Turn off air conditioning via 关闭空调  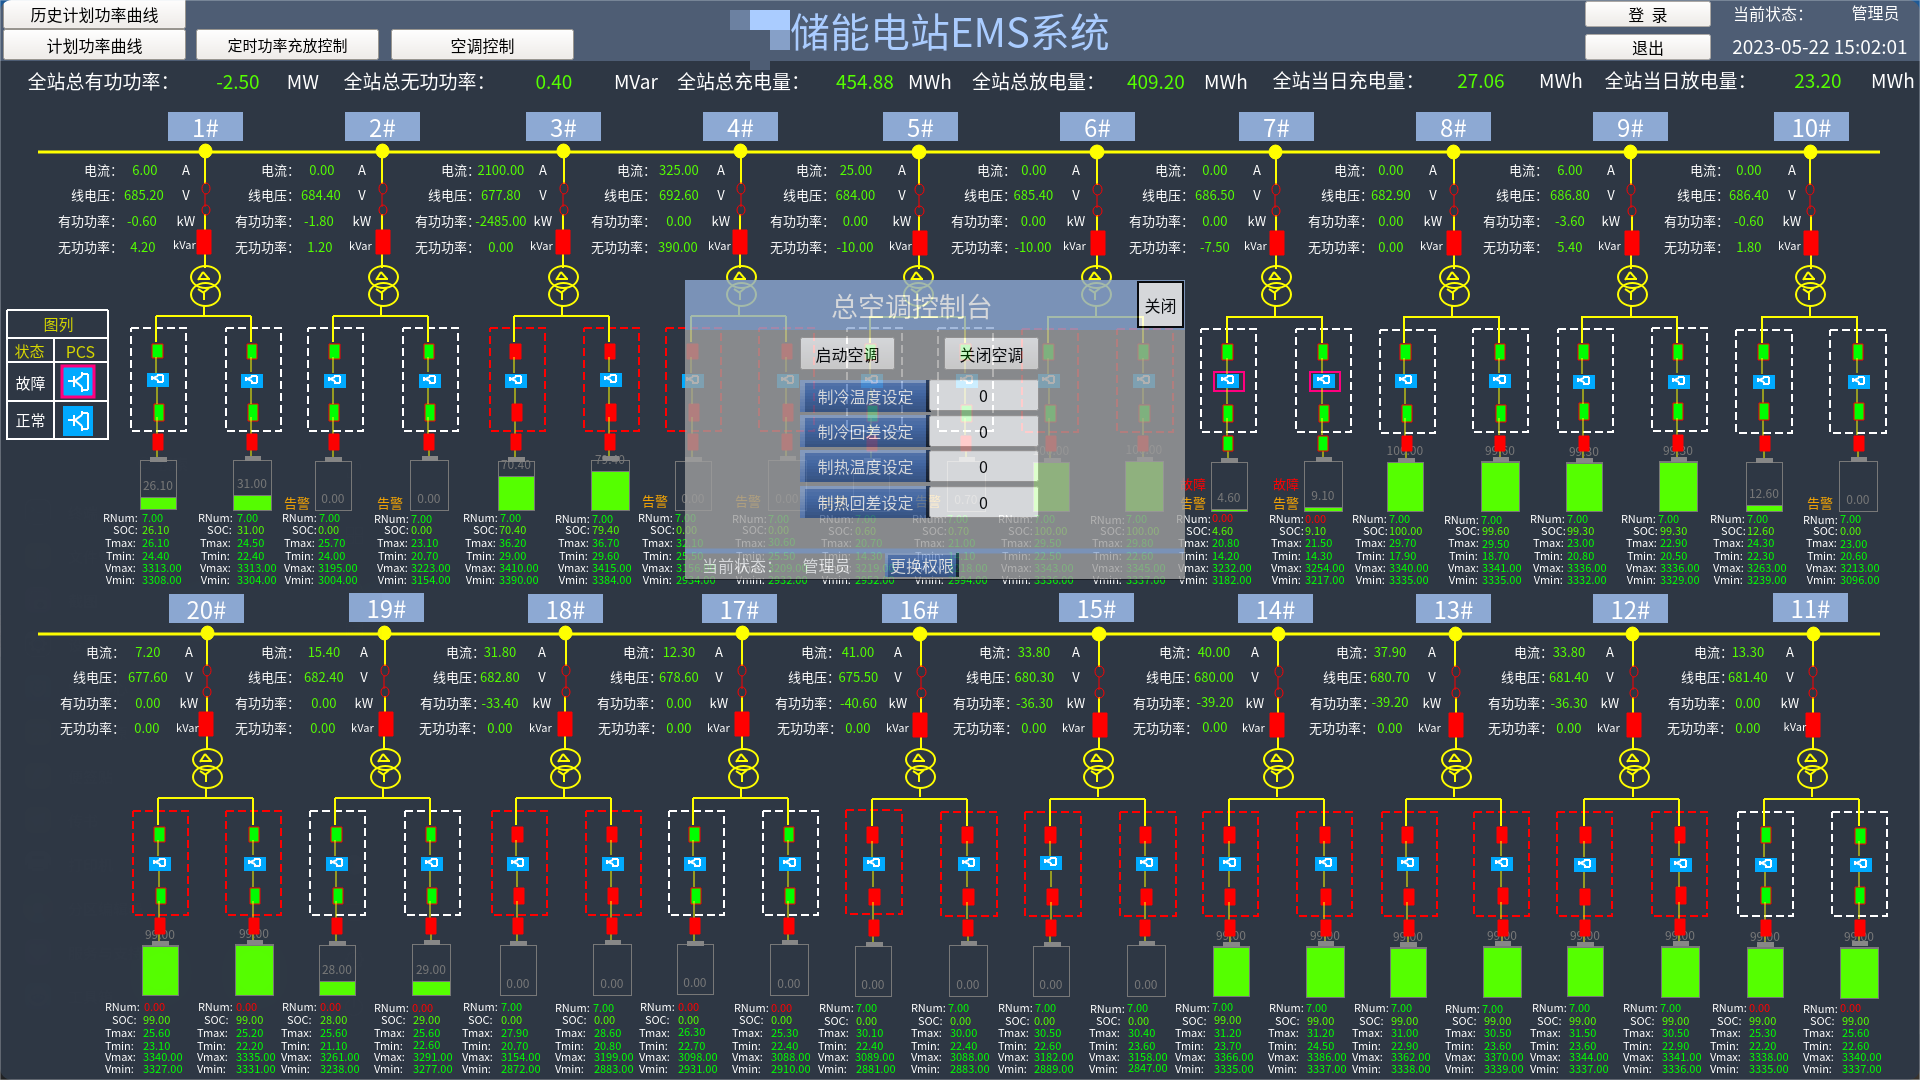[991, 355]
